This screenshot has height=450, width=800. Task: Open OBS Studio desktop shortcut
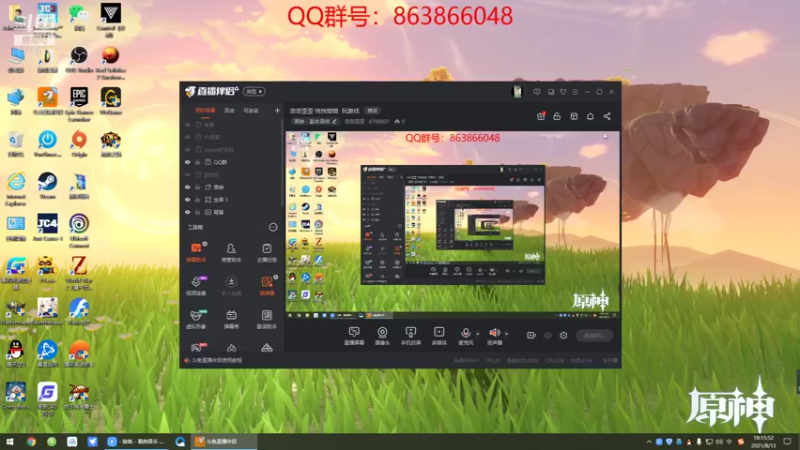pos(79,59)
